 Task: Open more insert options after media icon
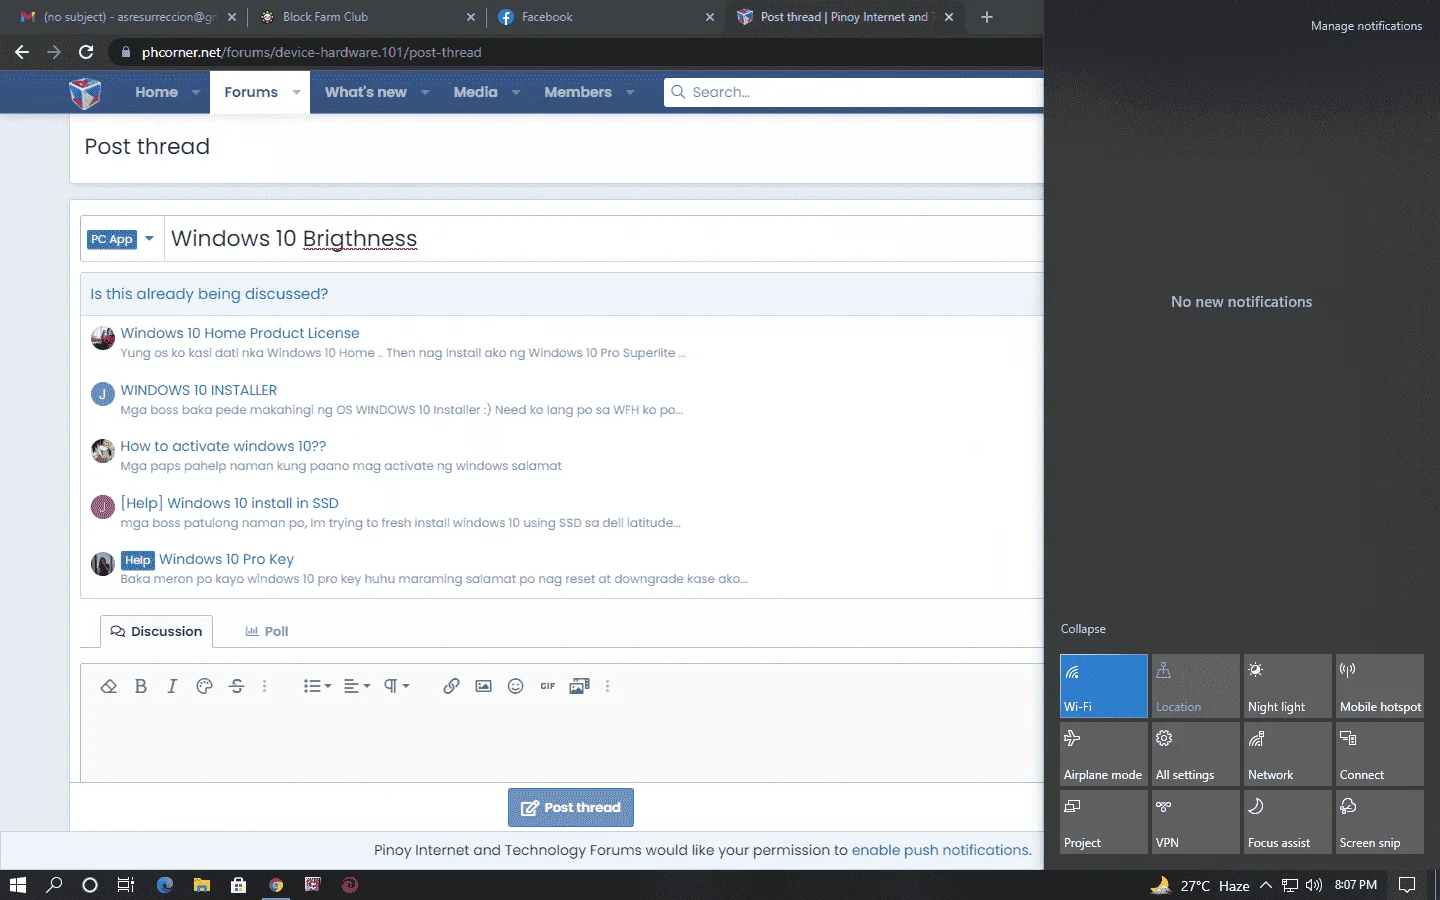pos(607,686)
